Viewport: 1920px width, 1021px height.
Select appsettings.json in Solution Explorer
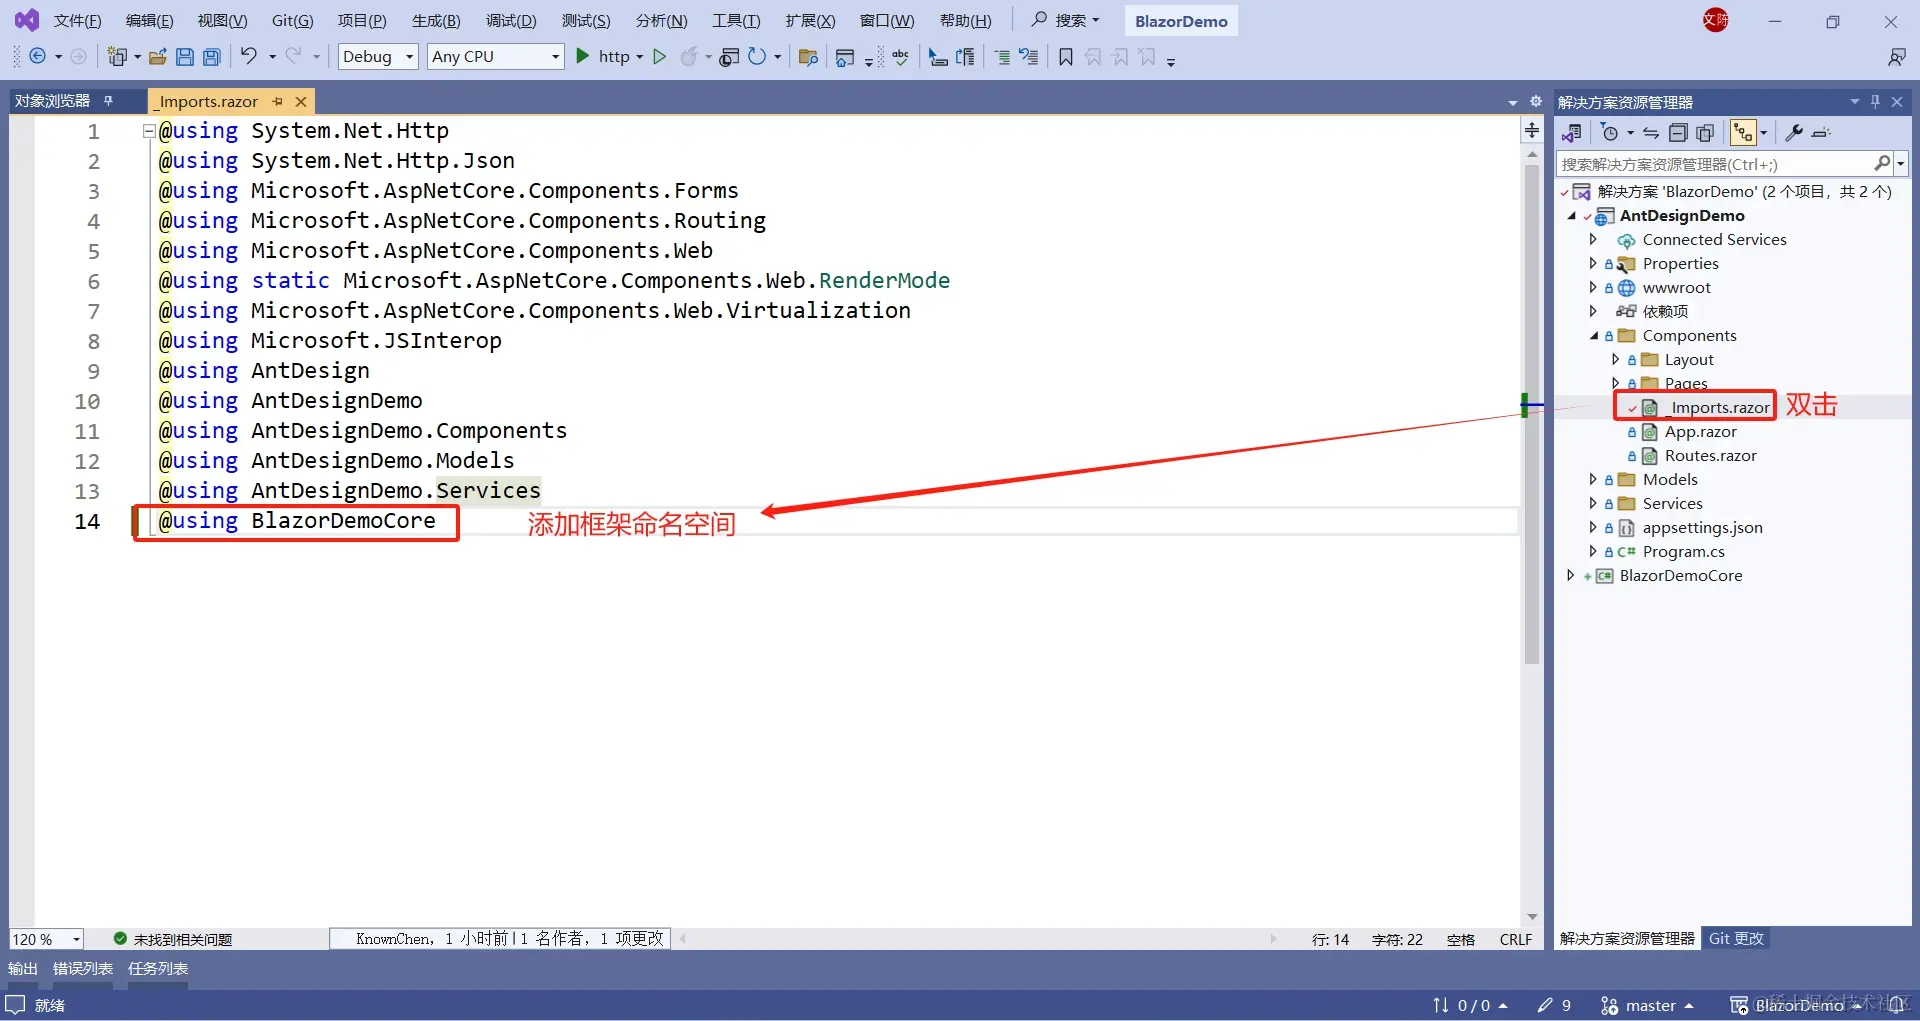(x=1702, y=527)
